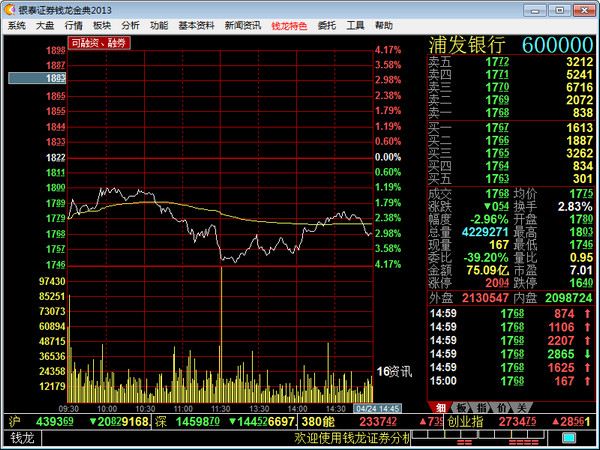Click the 0.00% baseline percentage label
Image resolution: width=600 pixels, height=450 pixels.
(x=388, y=157)
